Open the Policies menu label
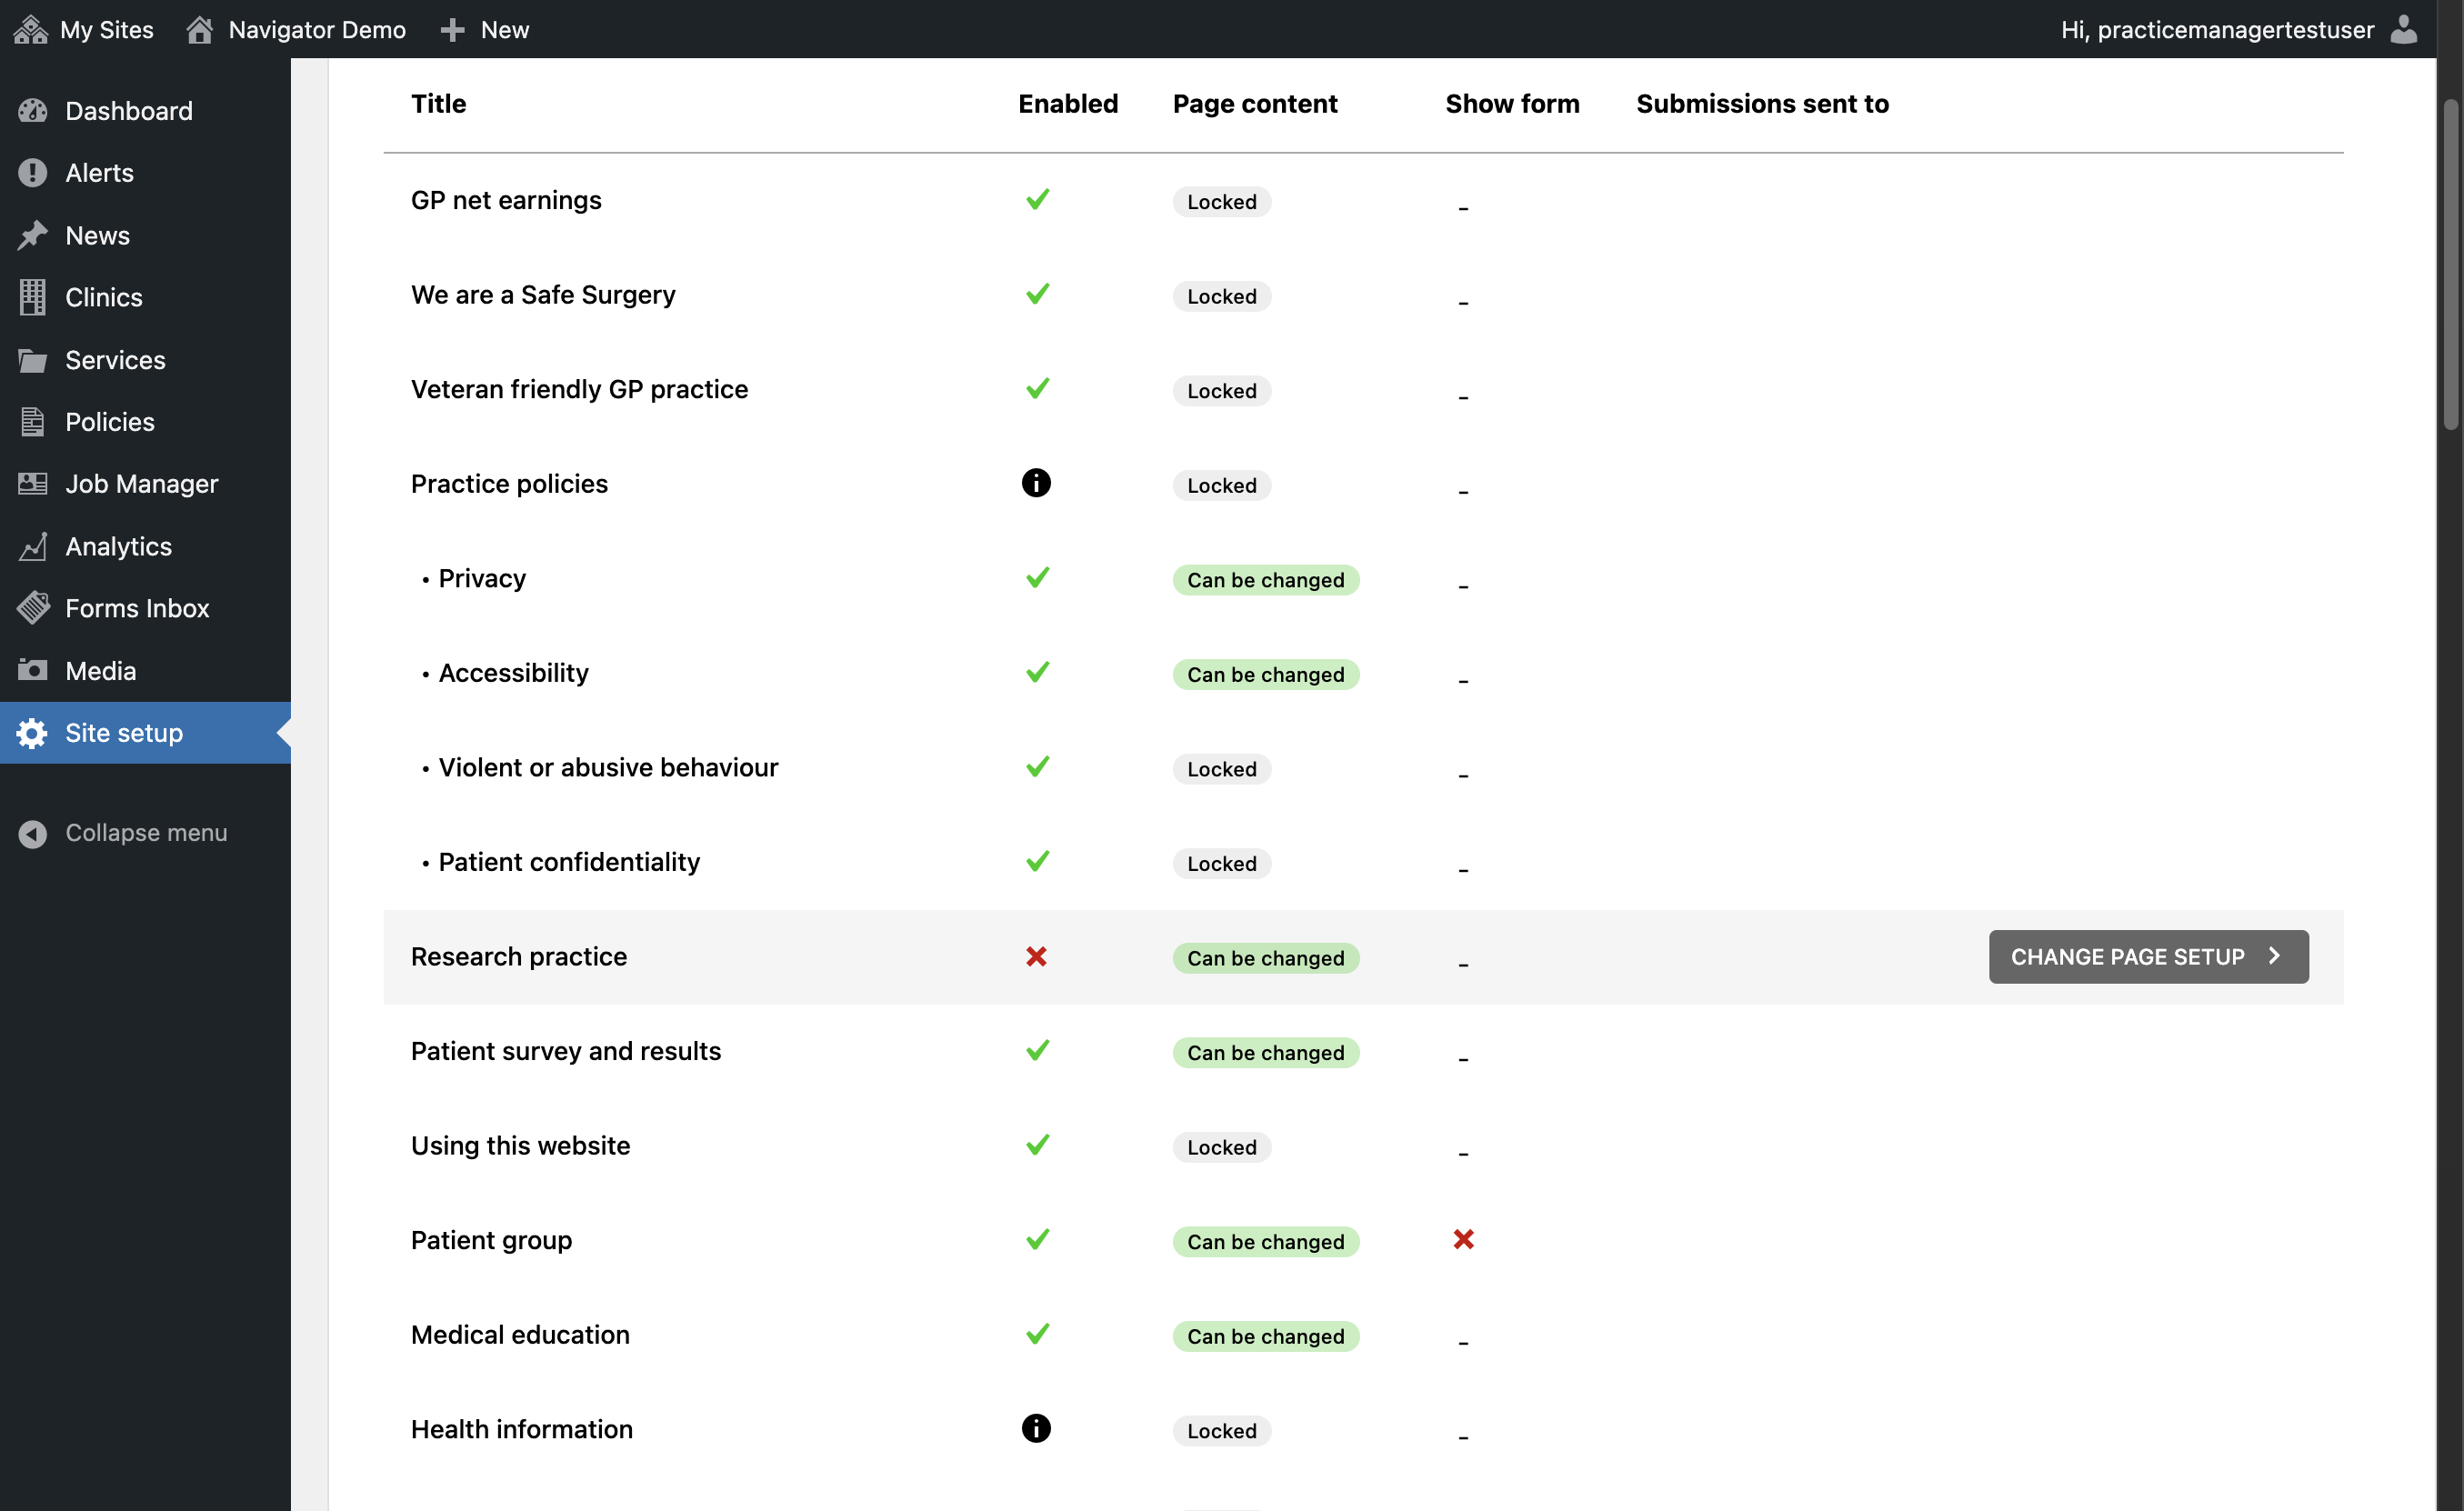The width and height of the screenshot is (2464, 1511). click(110, 422)
